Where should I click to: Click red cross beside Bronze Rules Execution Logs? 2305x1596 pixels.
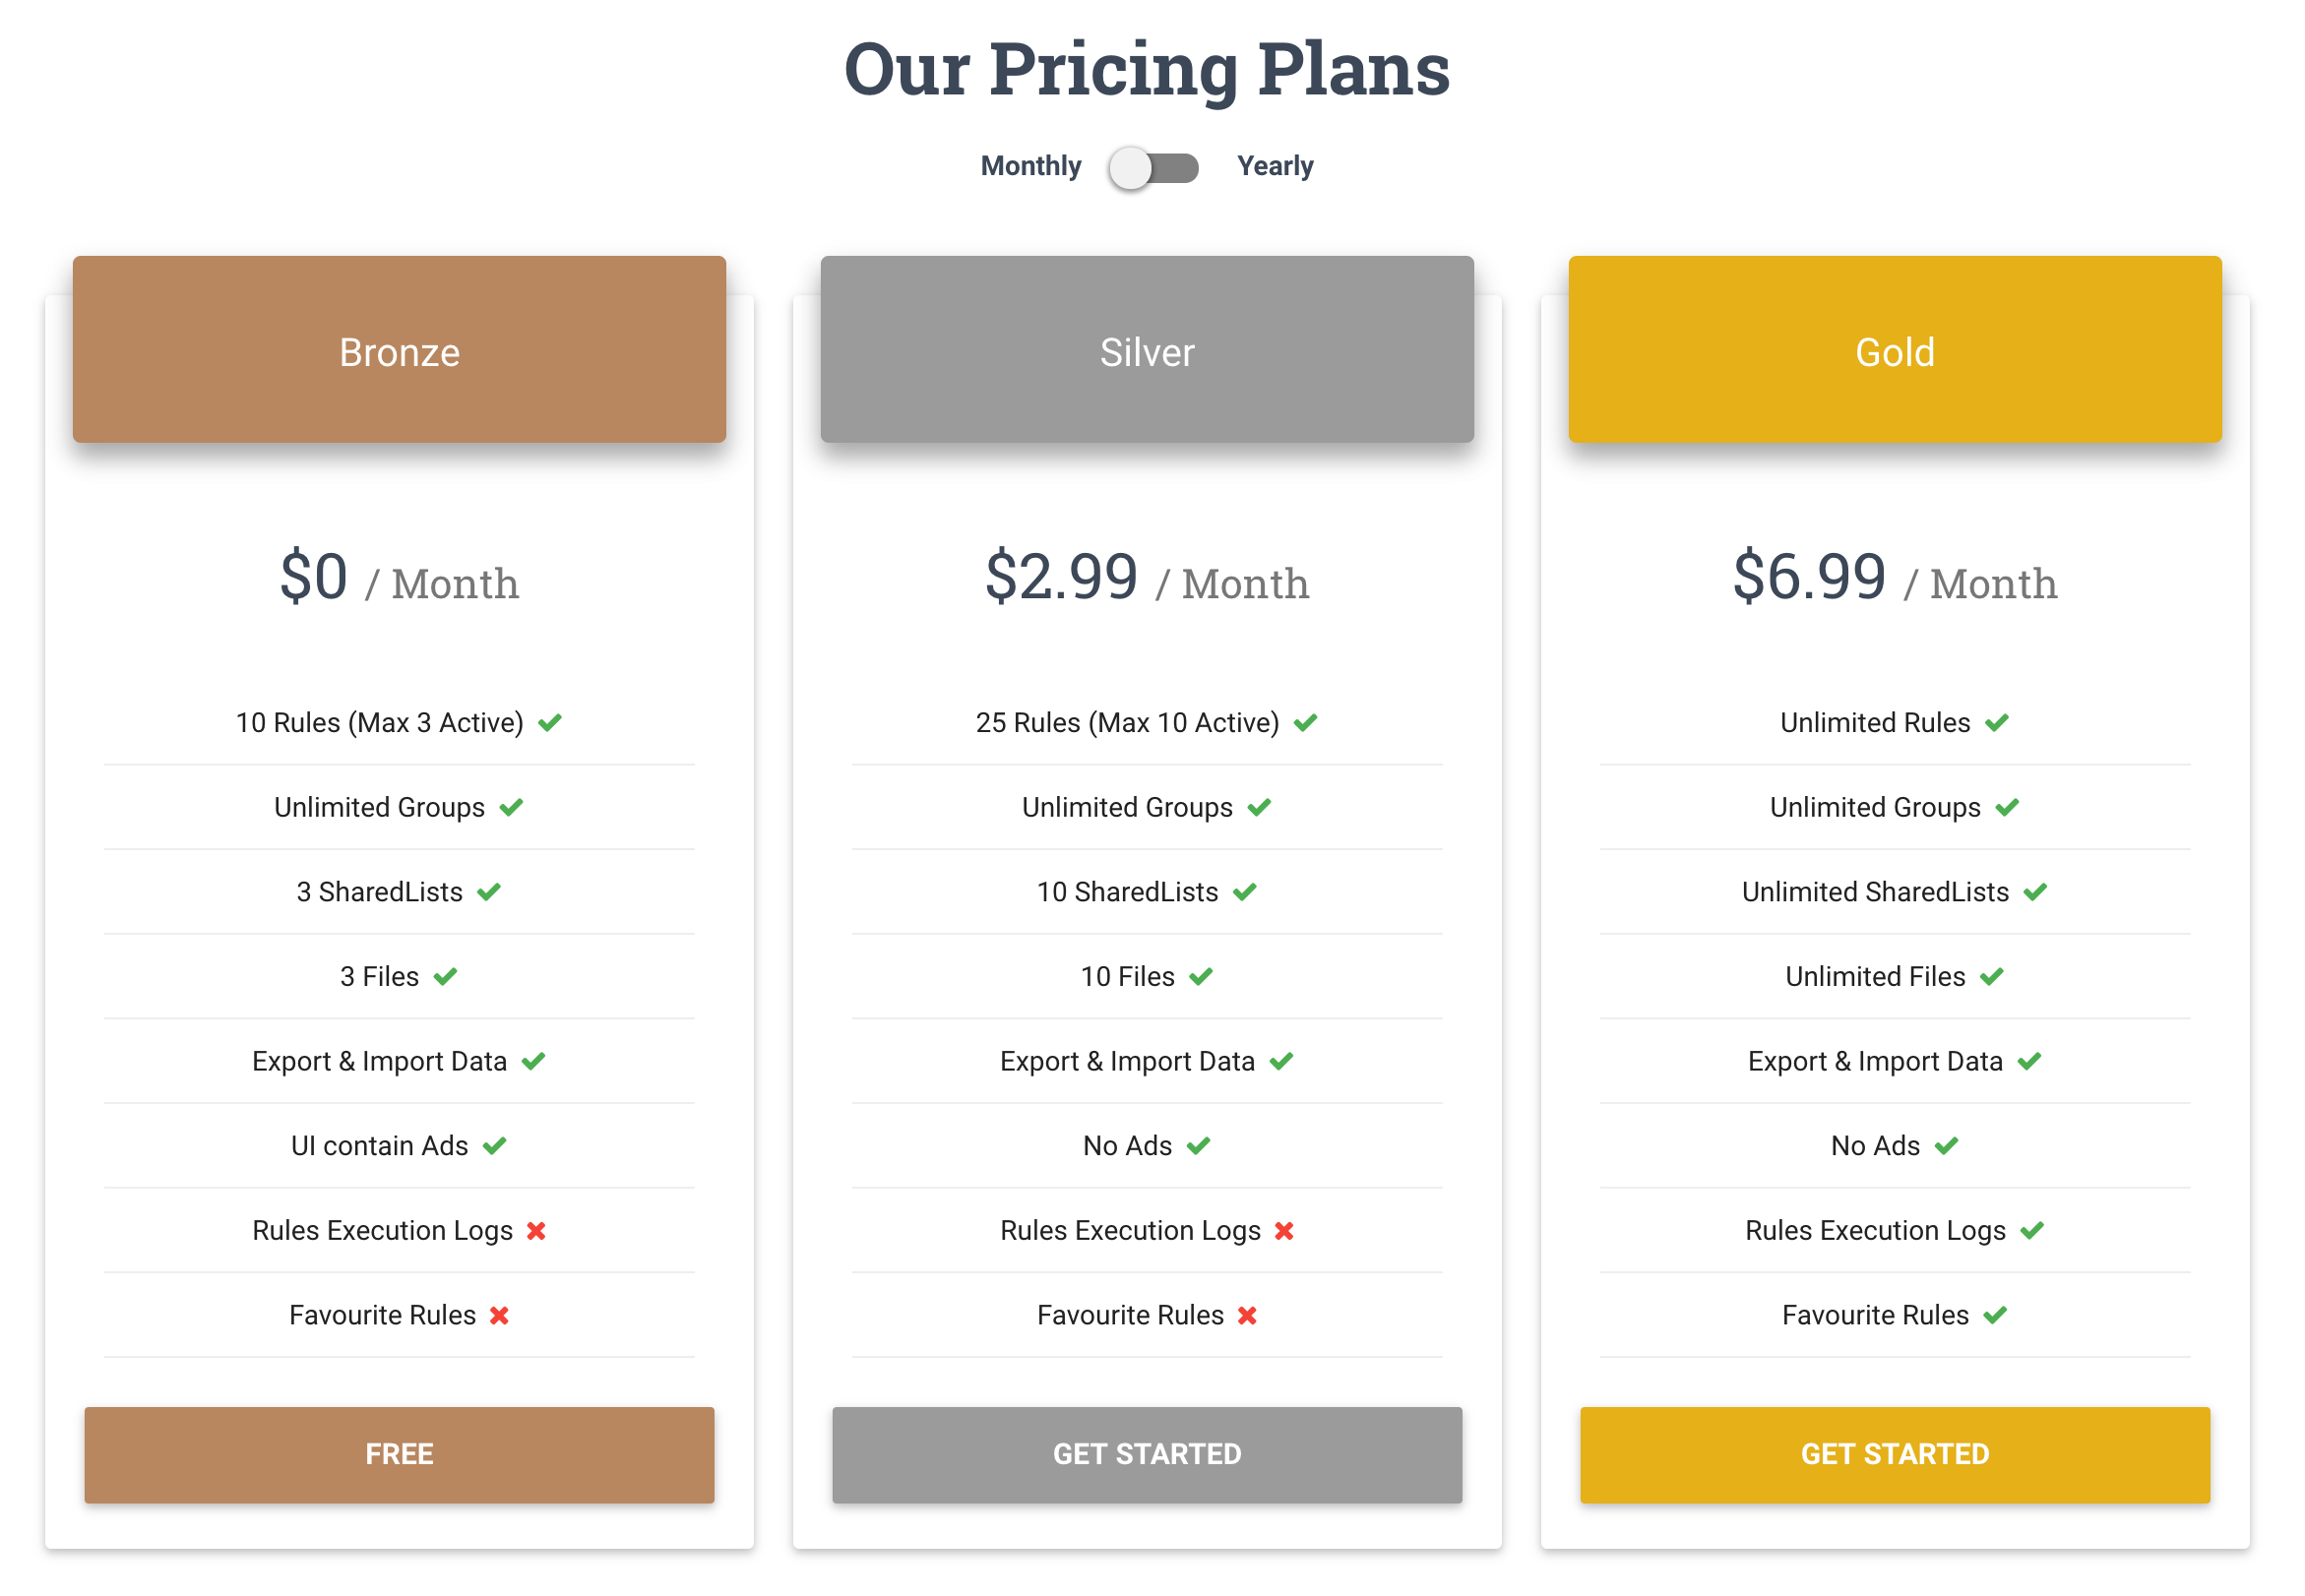coord(536,1231)
